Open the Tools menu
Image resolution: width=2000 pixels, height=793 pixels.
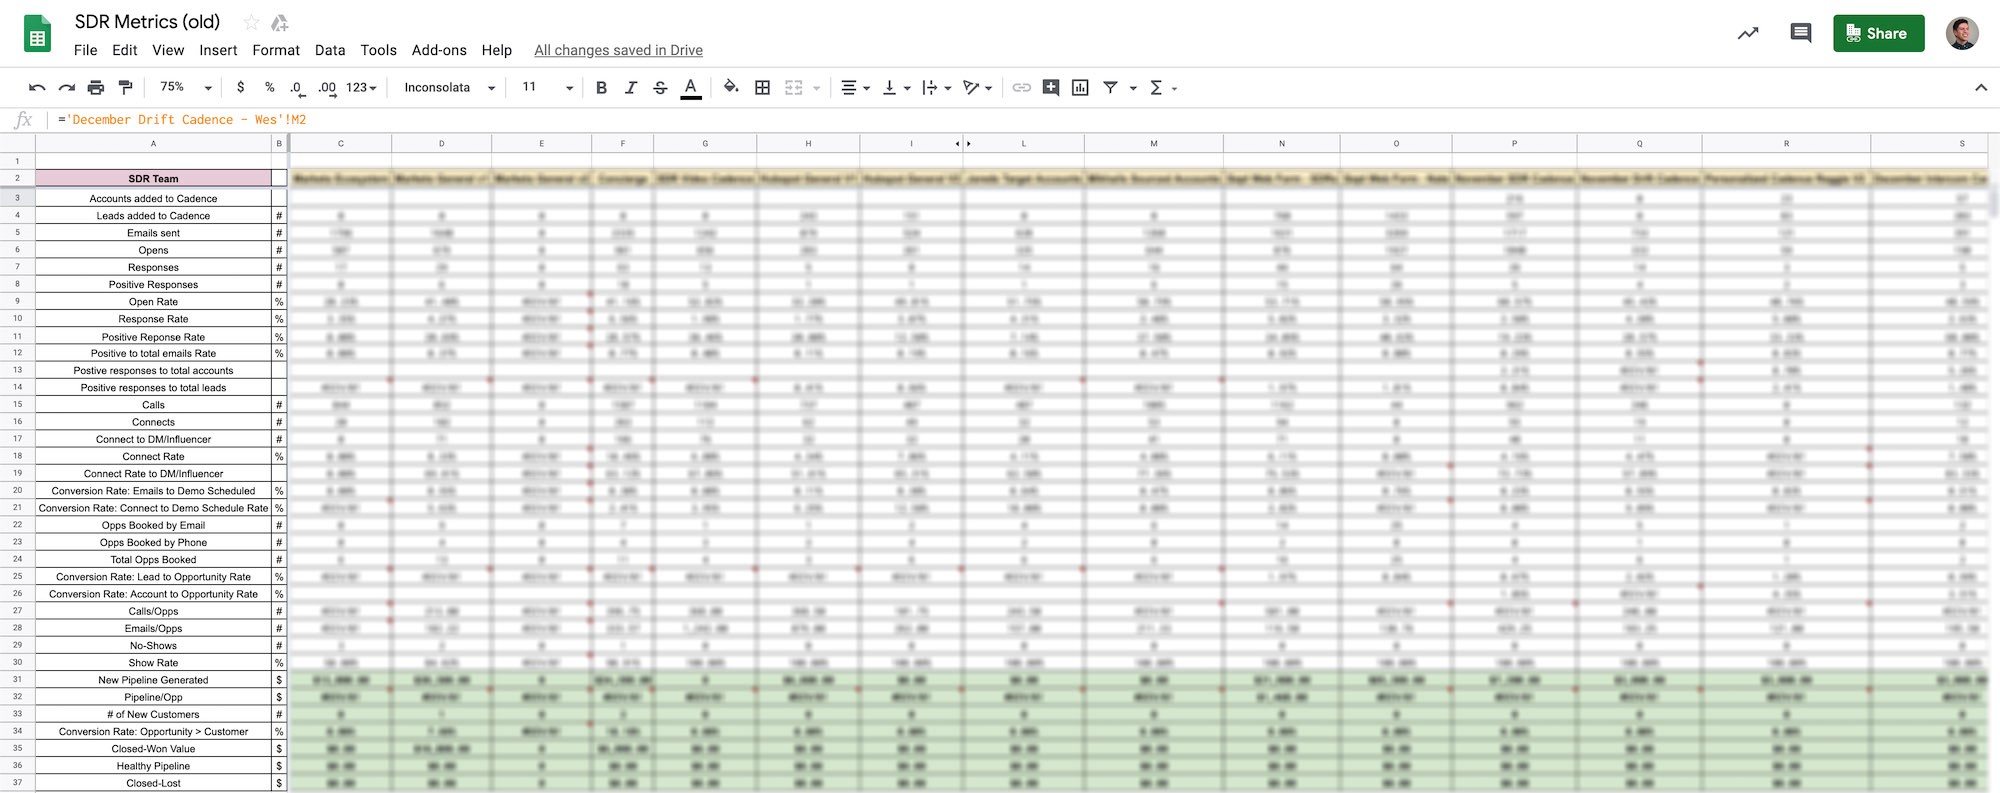coord(378,50)
